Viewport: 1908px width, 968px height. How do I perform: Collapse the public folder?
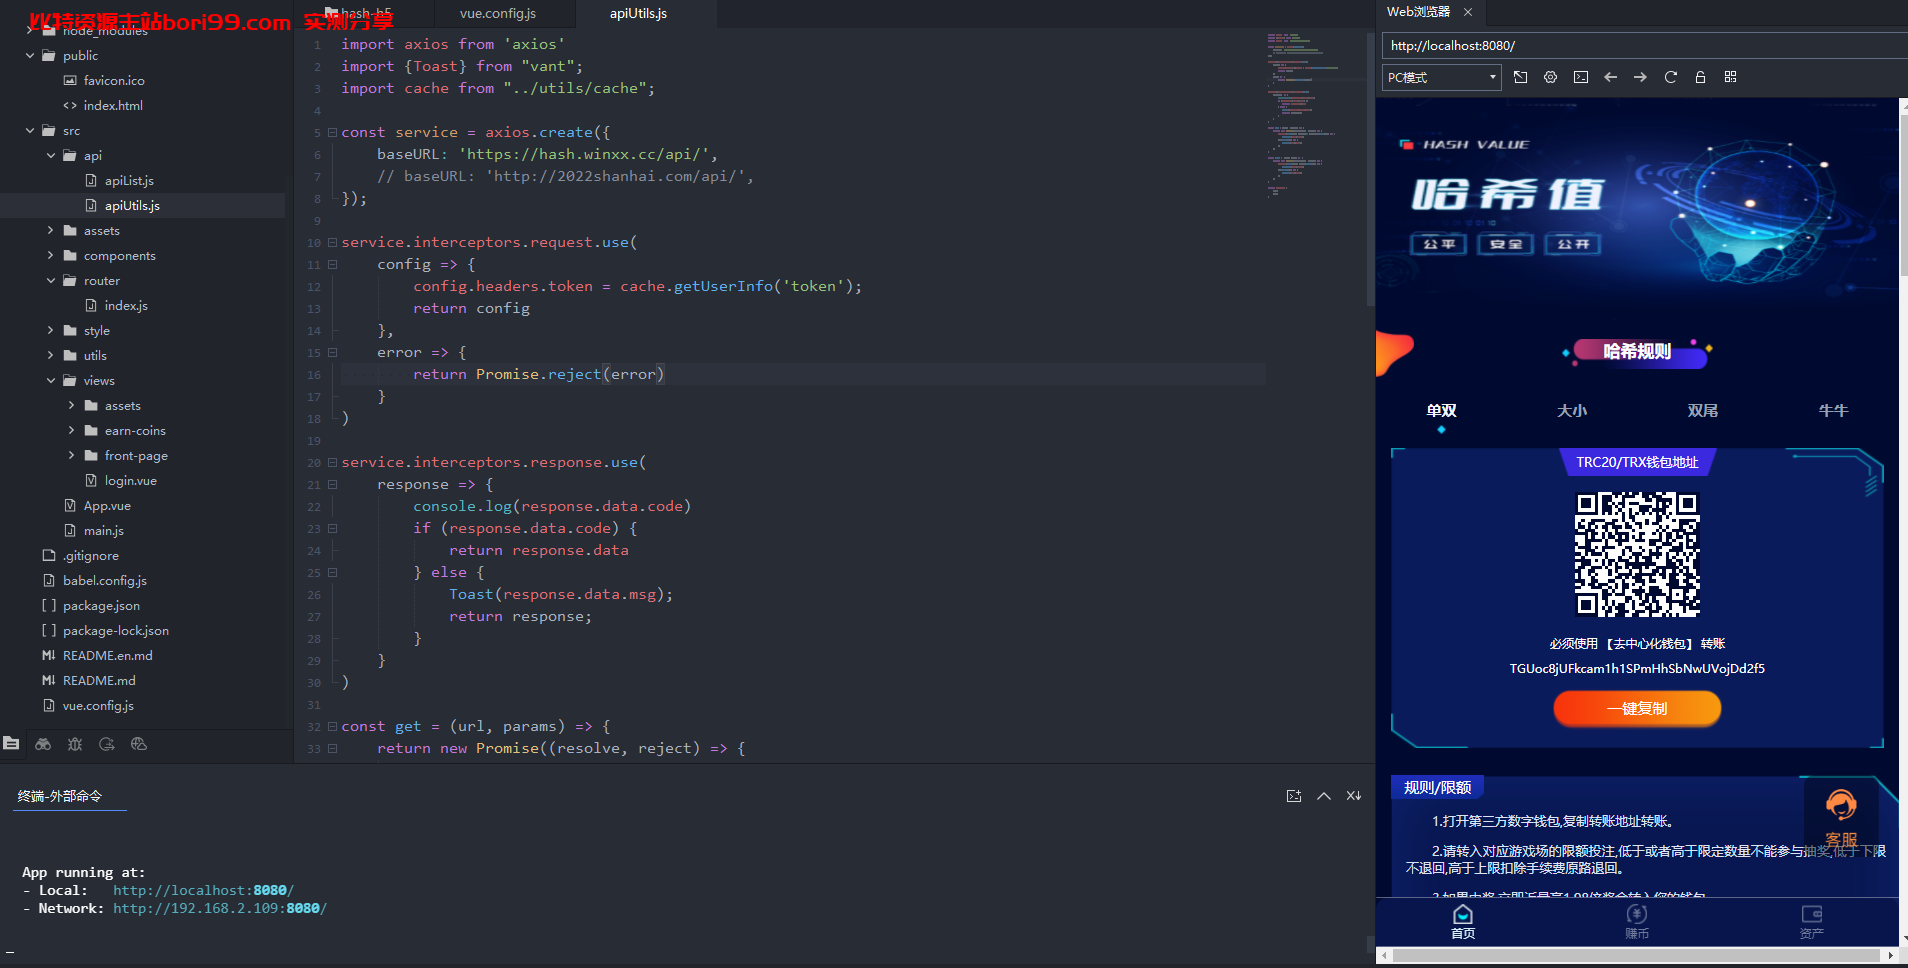coord(30,55)
